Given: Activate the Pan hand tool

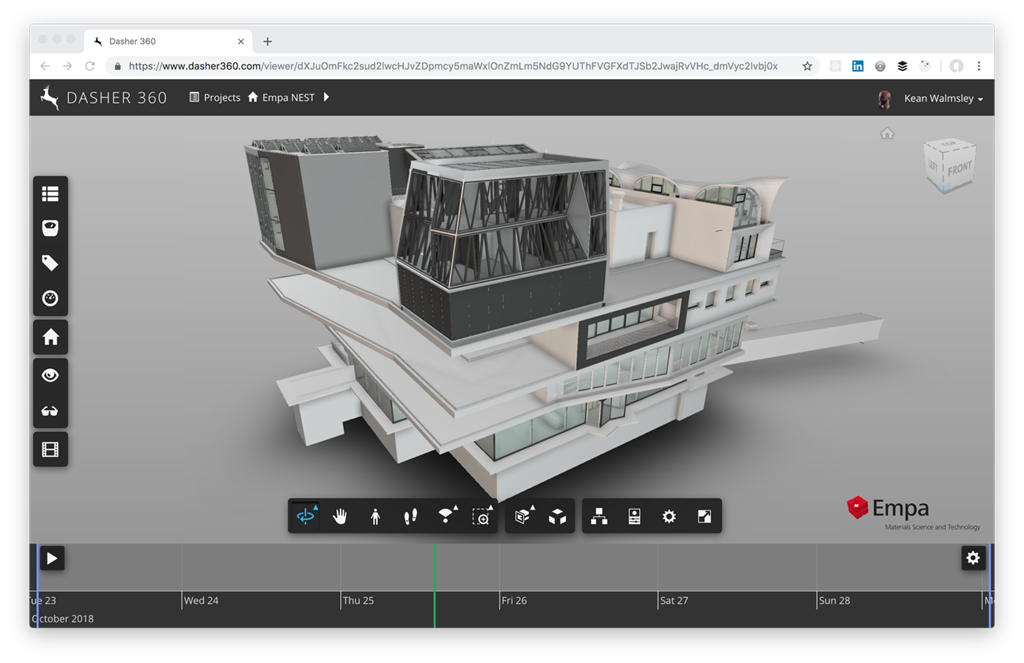Looking at the screenshot, I should (x=340, y=516).
